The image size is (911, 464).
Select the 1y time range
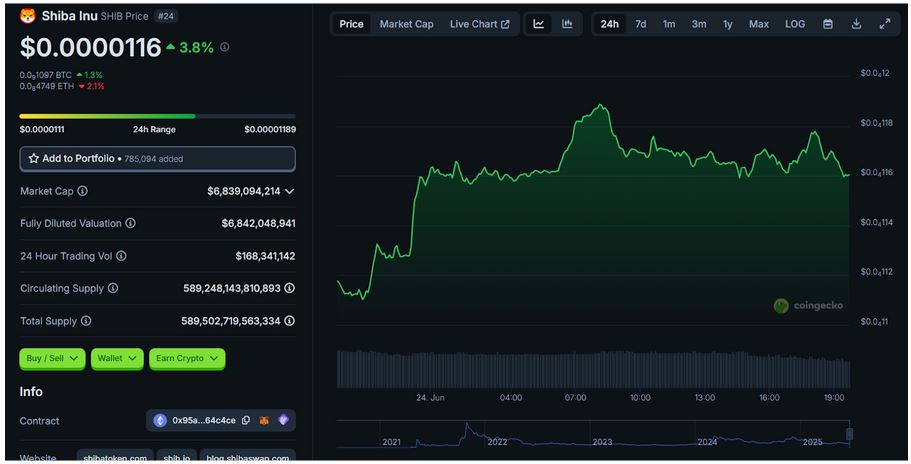click(x=727, y=24)
